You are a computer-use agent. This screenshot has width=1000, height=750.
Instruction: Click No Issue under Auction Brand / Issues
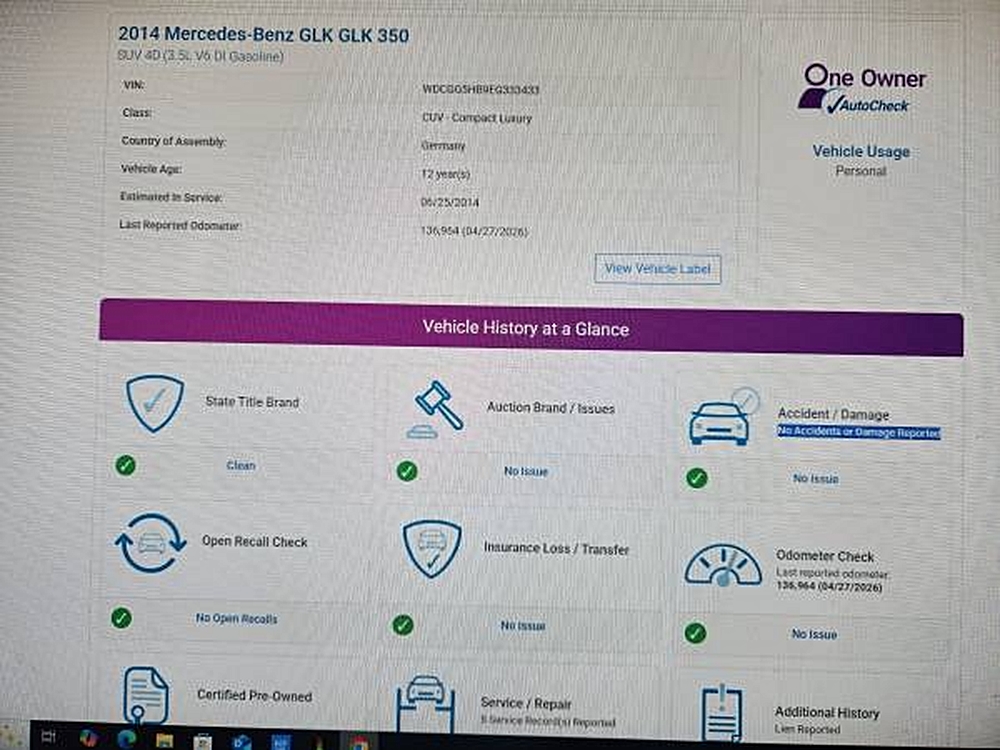point(526,471)
